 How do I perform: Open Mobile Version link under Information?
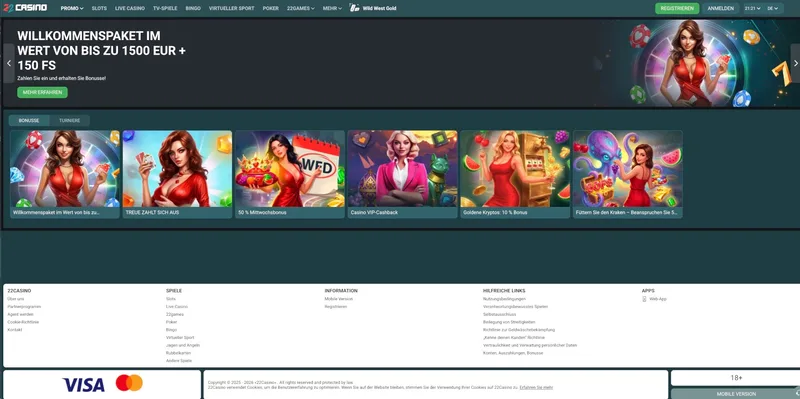coord(339,299)
